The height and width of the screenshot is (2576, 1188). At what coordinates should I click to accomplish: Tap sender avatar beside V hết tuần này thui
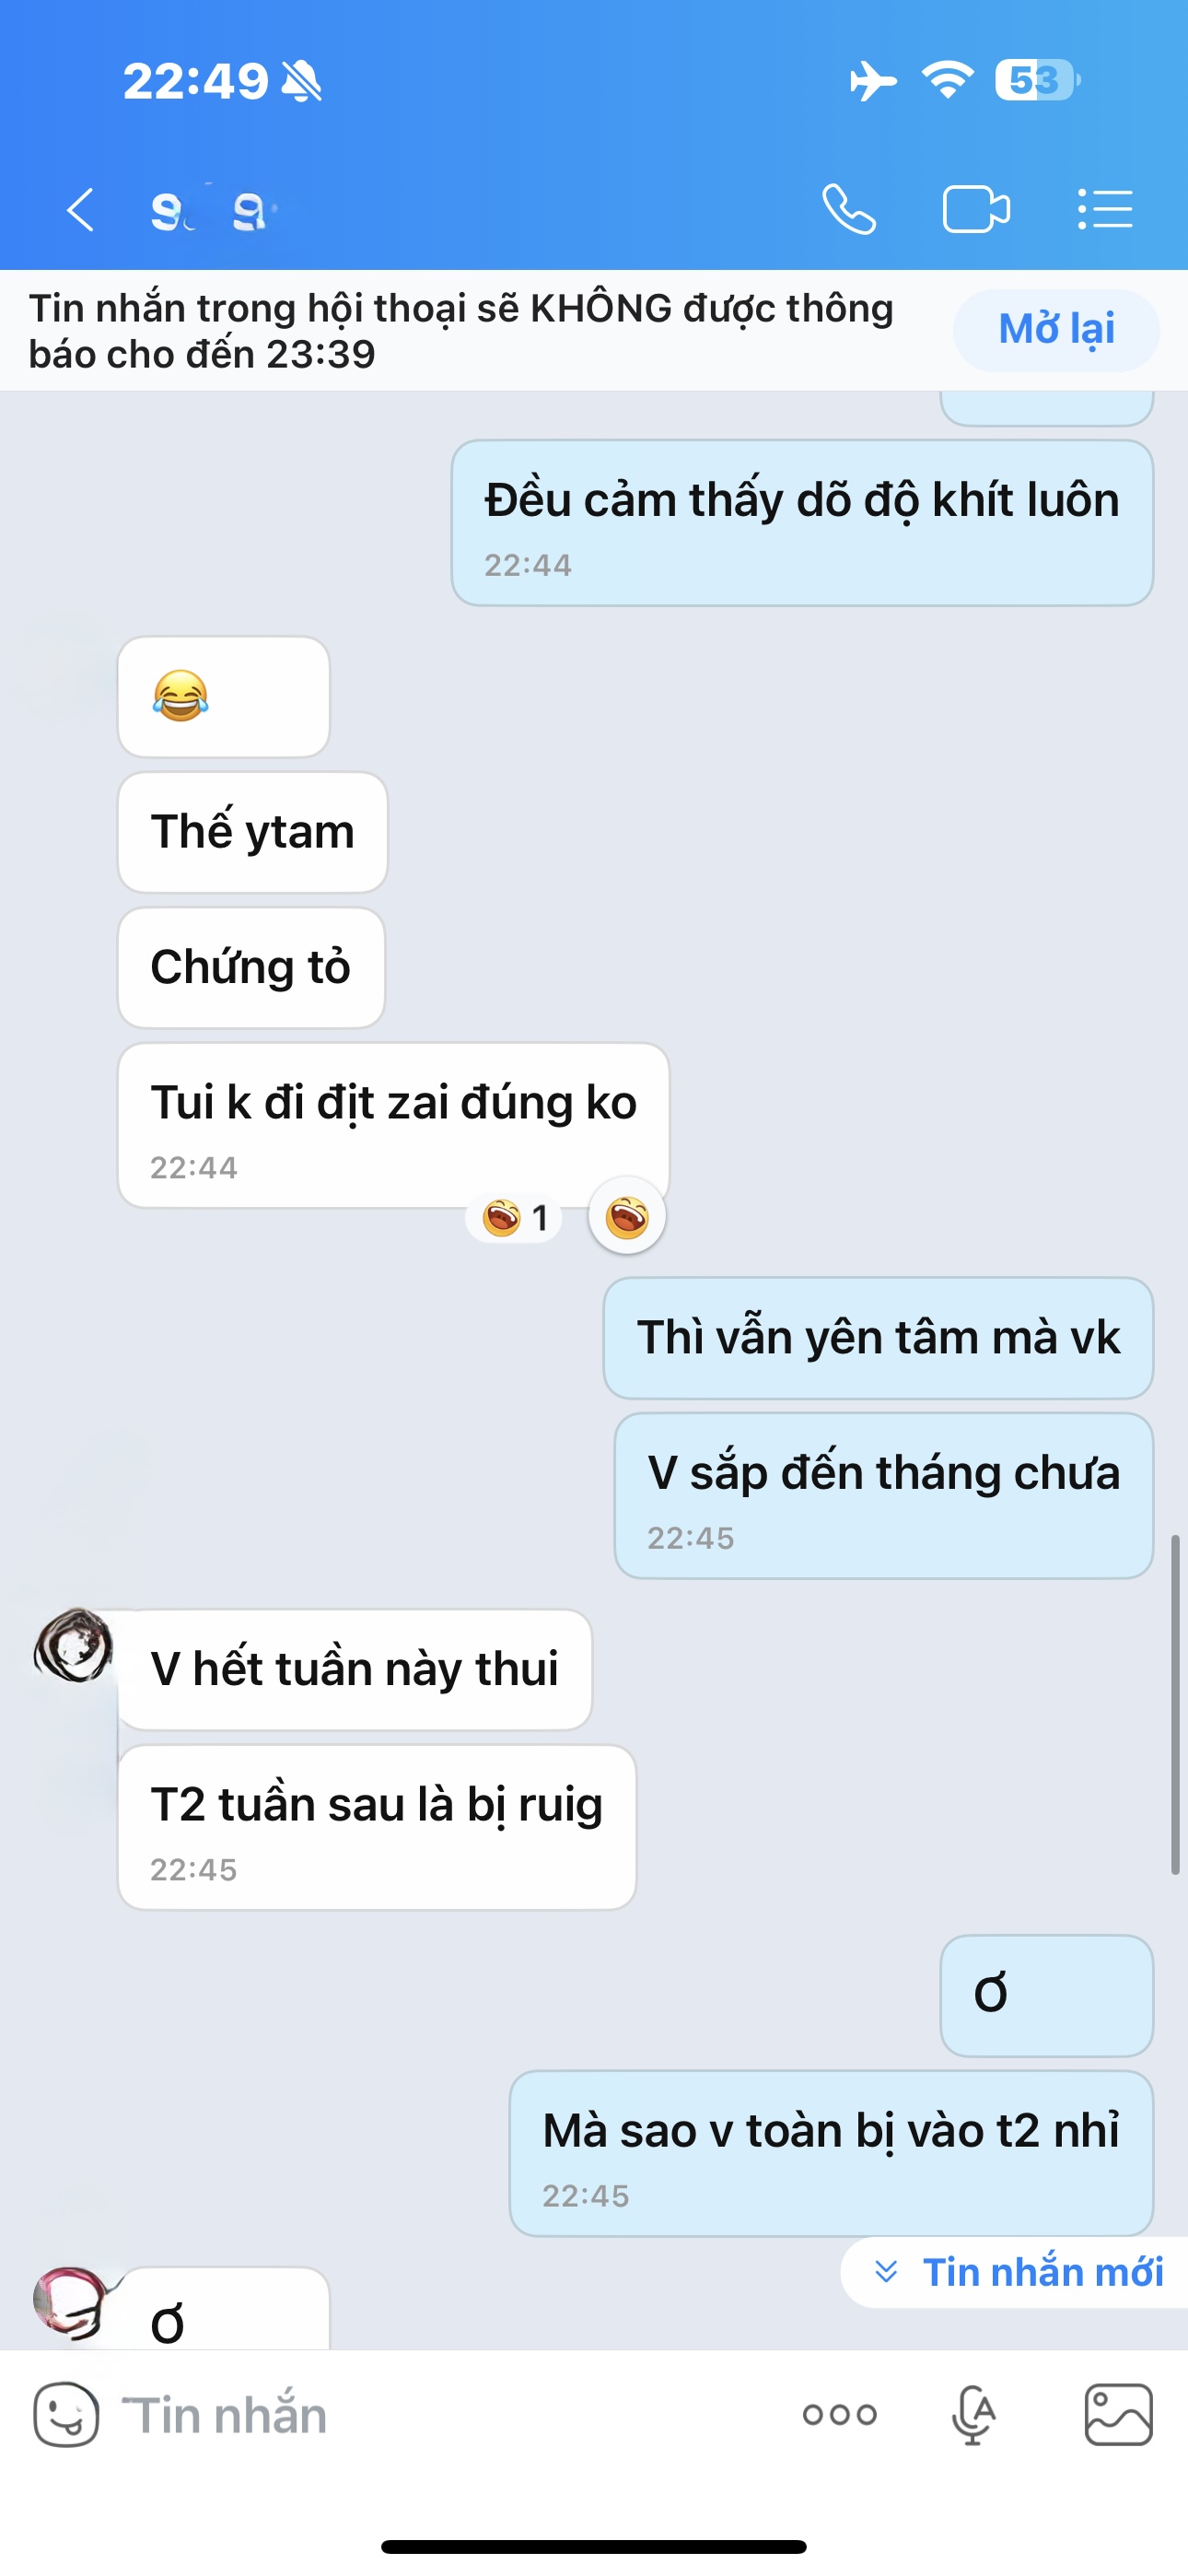click(73, 1645)
